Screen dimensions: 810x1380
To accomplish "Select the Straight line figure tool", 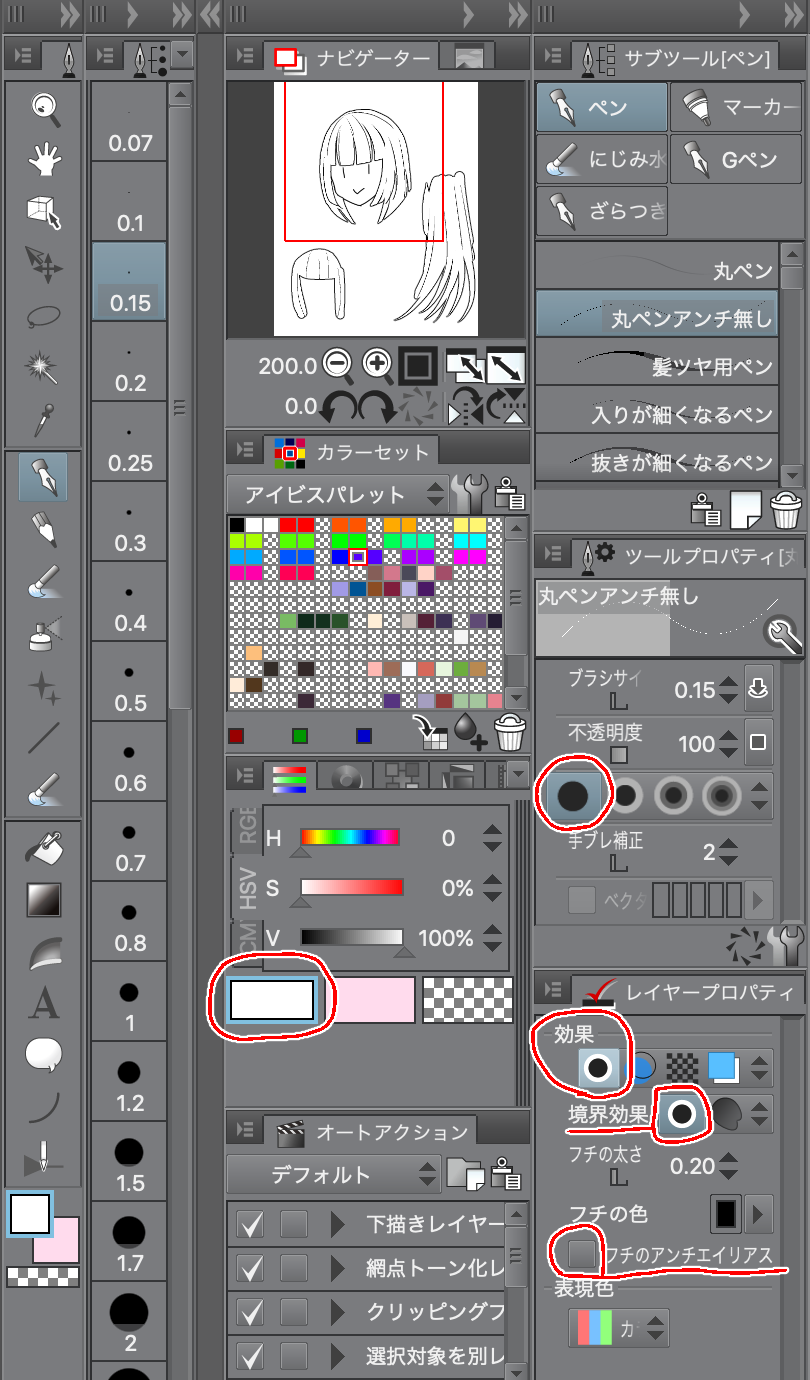I will tap(43, 737).
